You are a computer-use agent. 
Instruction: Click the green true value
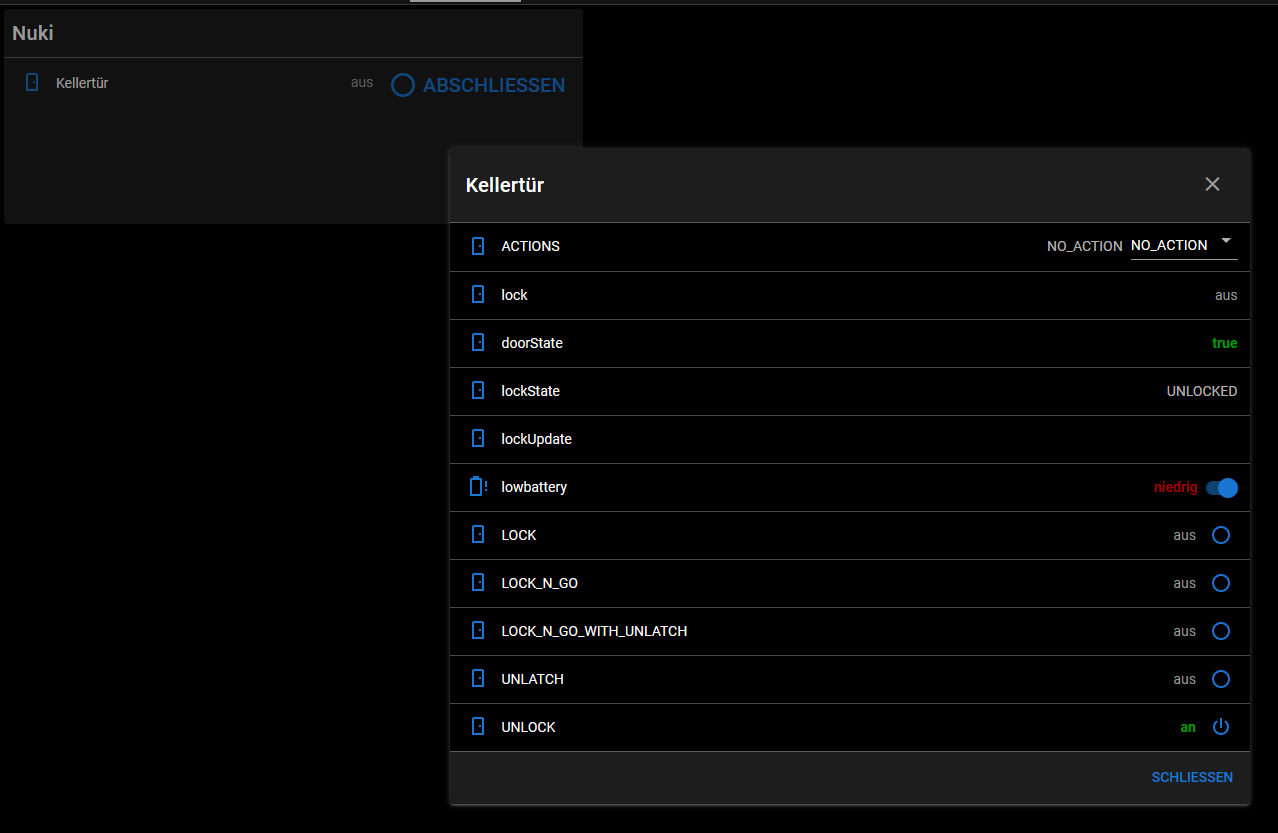(x=1224, y=343)
